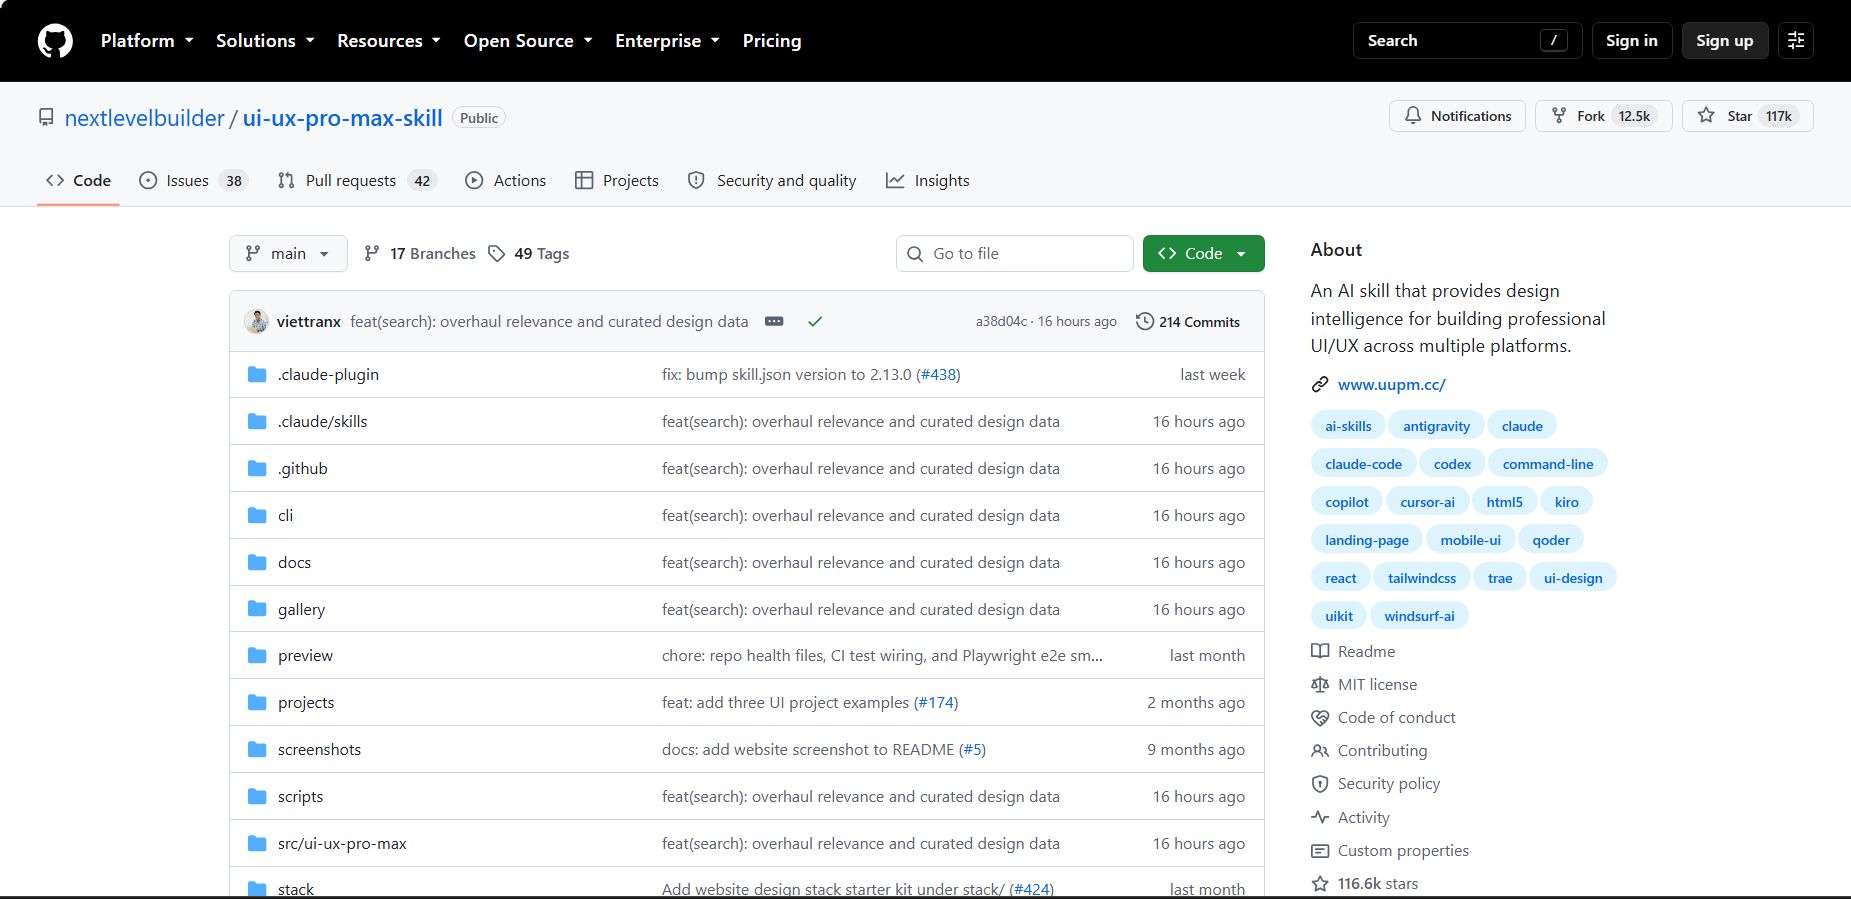Click the Fork button
The width and height of the screenshot is (1851, 899).
[1603, 116]
